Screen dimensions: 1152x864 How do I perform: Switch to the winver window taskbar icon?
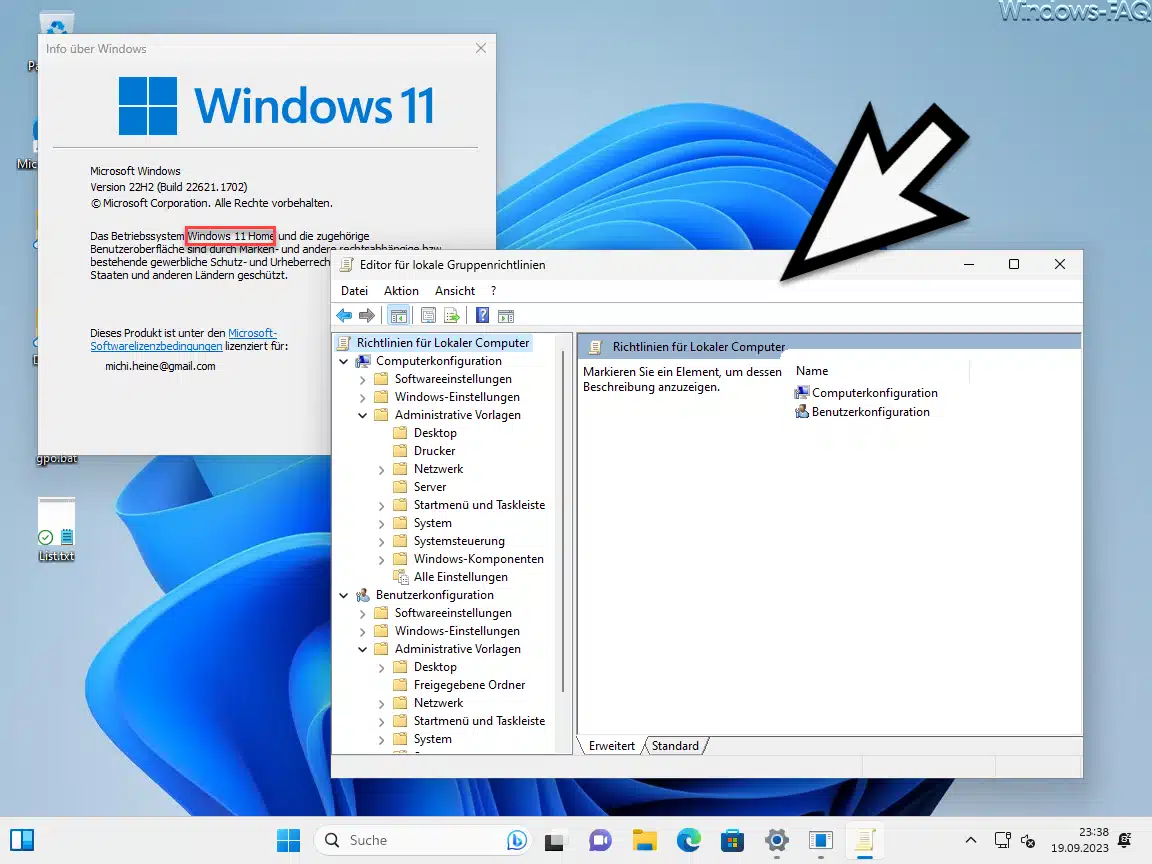pos(821,840)
